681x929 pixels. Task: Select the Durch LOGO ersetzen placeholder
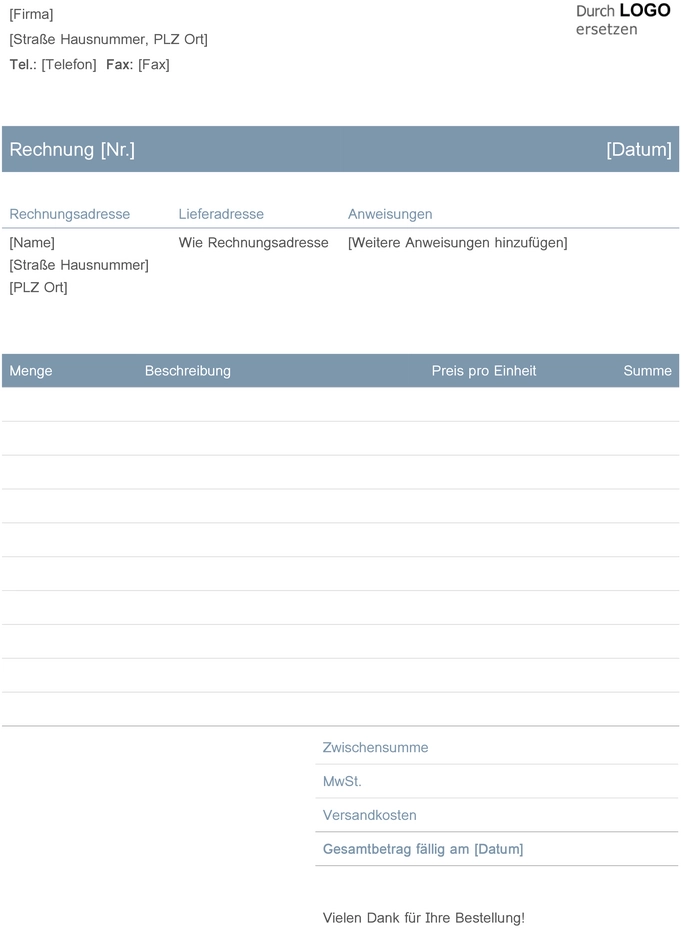point(623,20)
